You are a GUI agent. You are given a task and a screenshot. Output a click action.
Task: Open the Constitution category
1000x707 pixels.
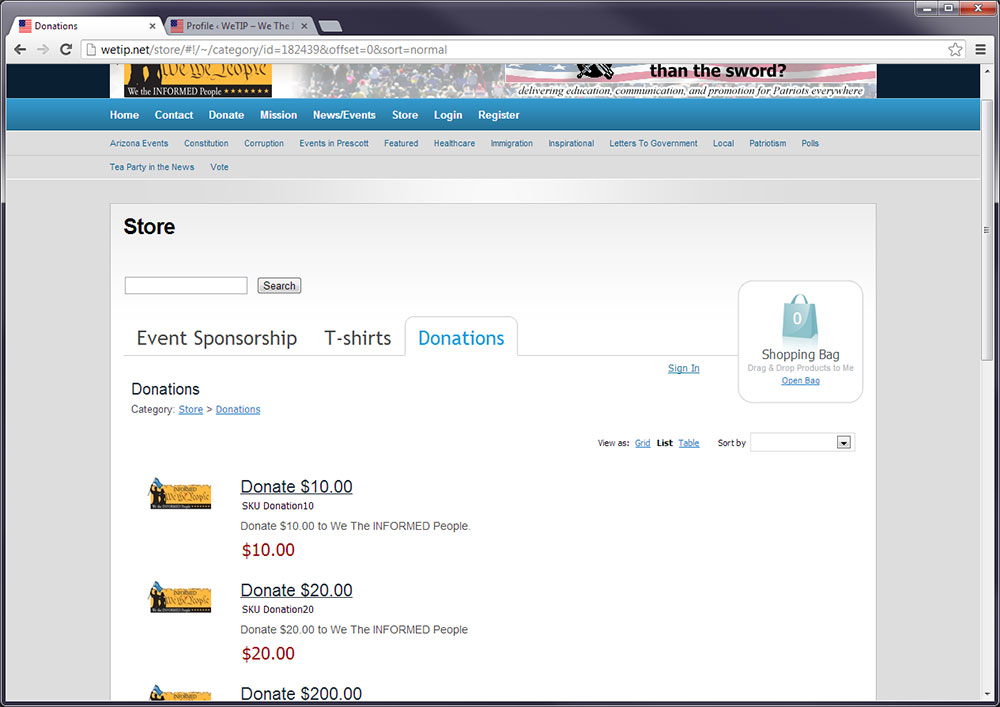coord(206,143)
